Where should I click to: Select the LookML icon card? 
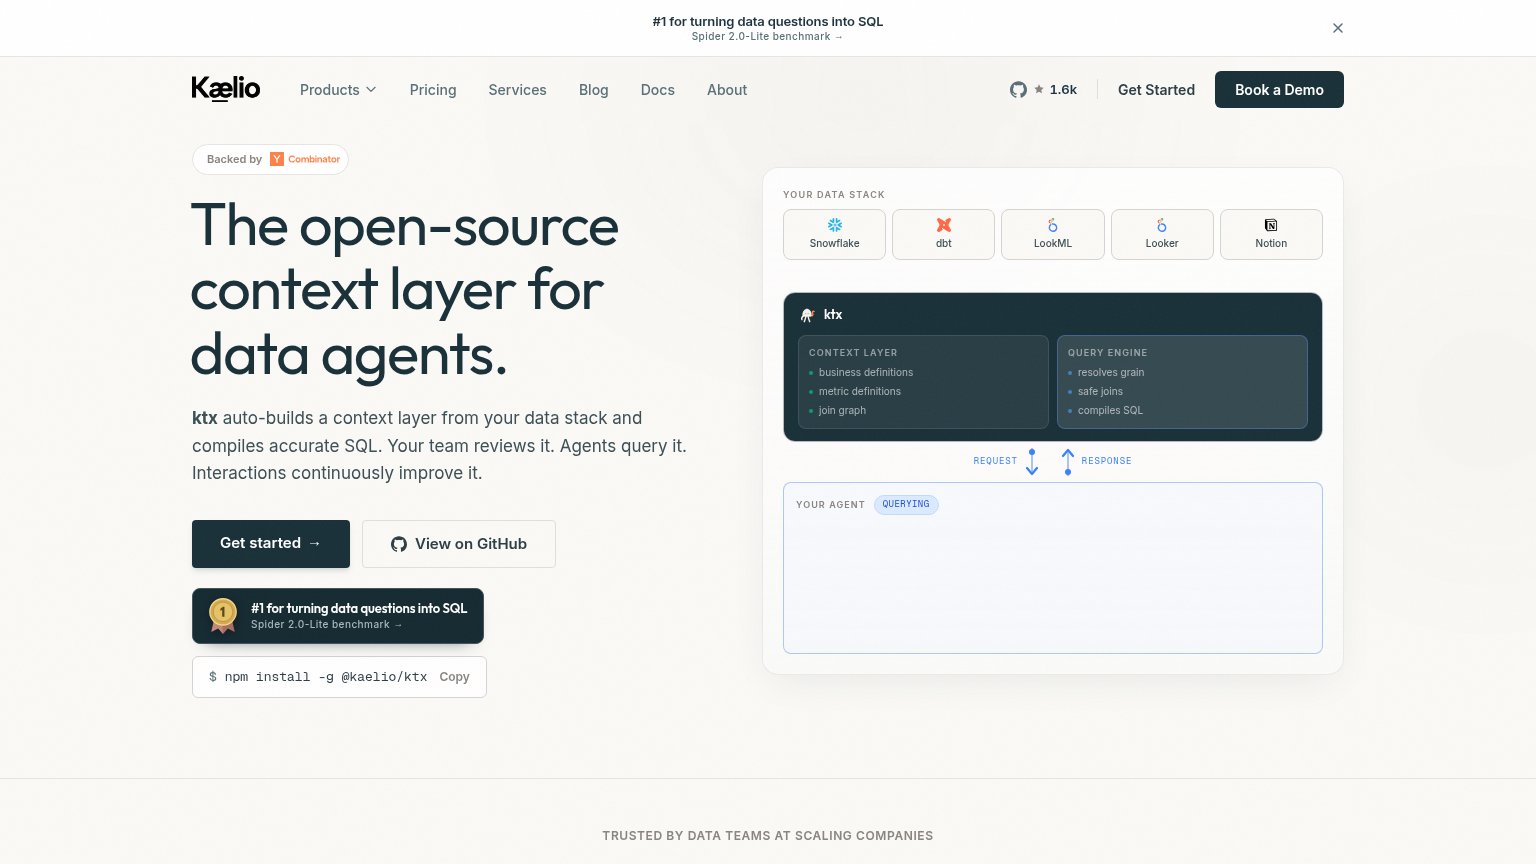(x=1052, y=234)
